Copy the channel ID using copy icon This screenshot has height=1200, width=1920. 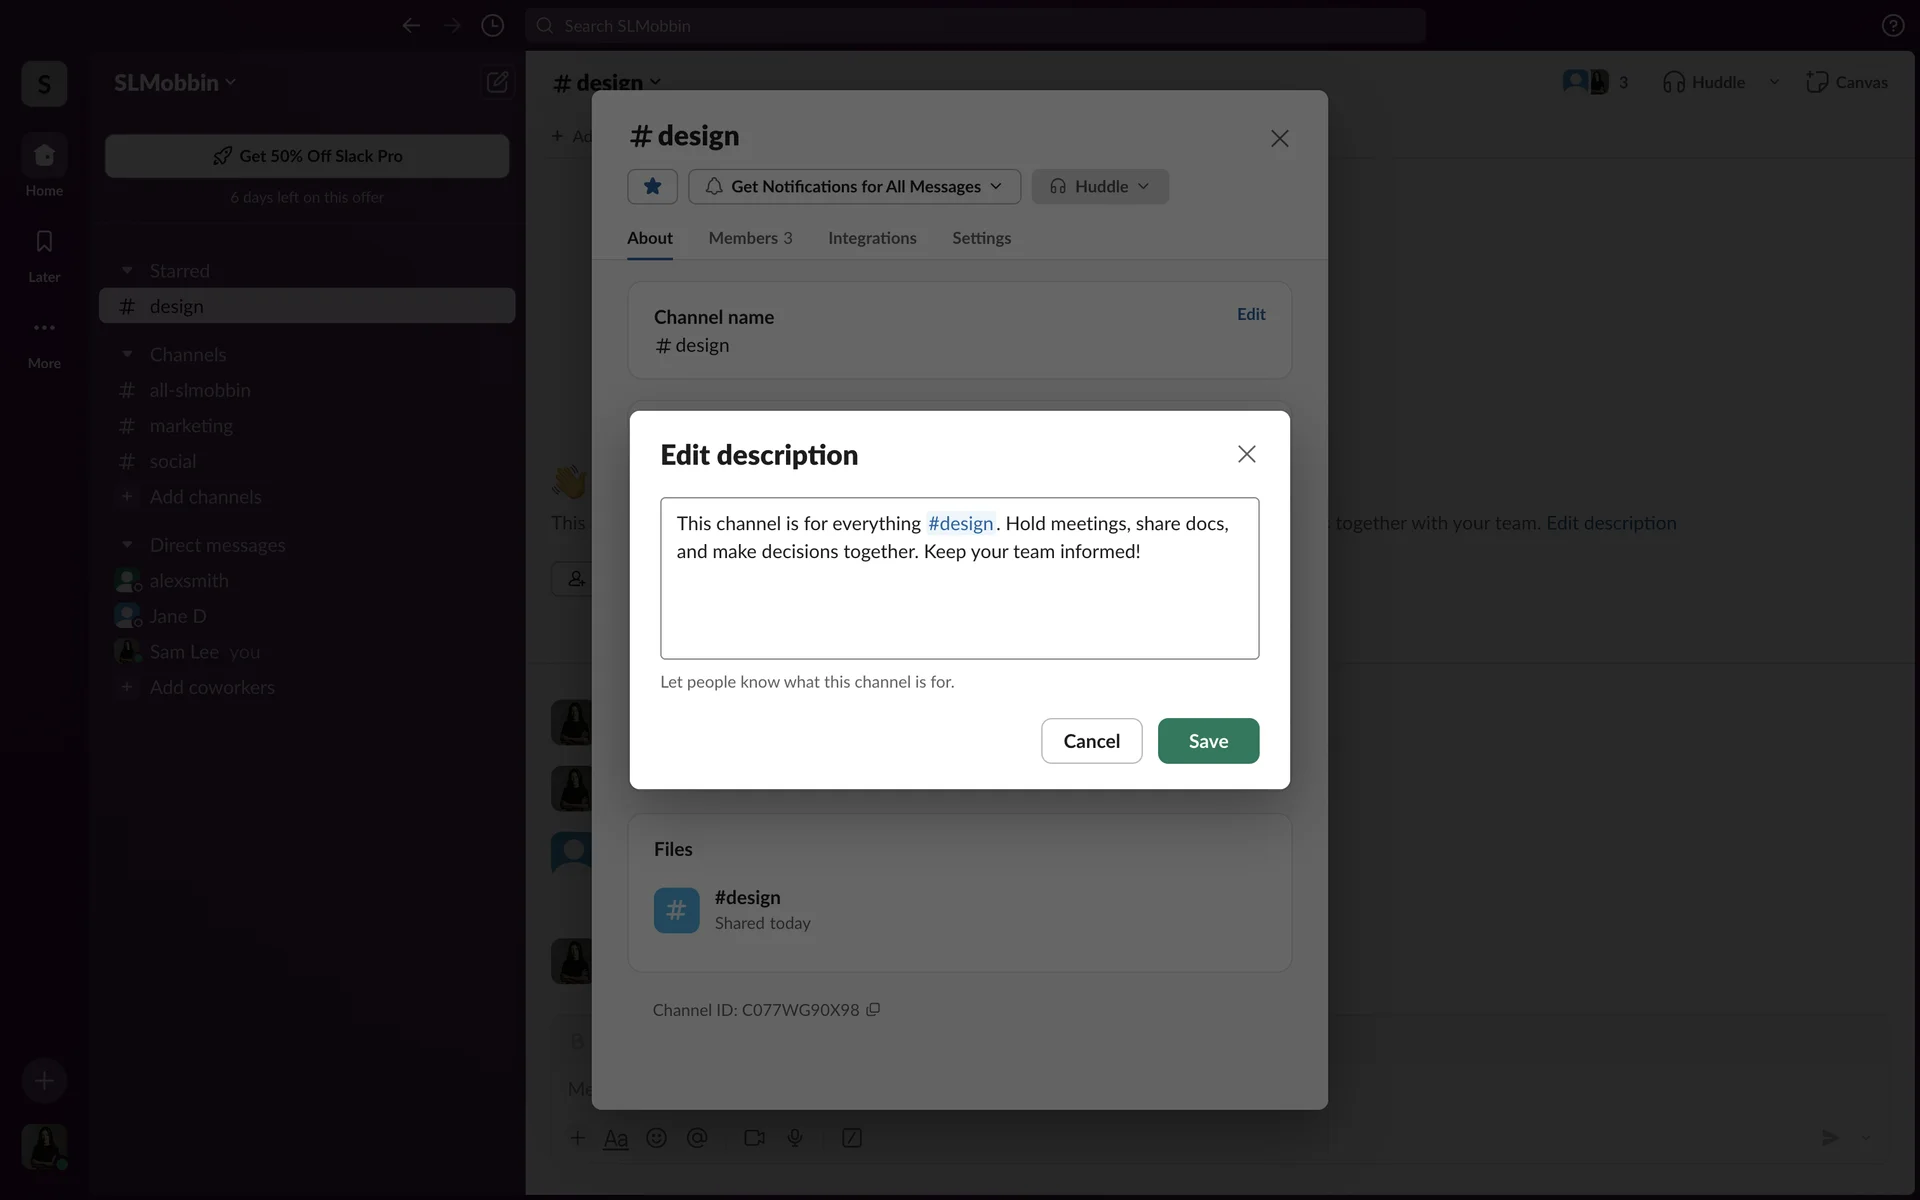click(873, 1010)
